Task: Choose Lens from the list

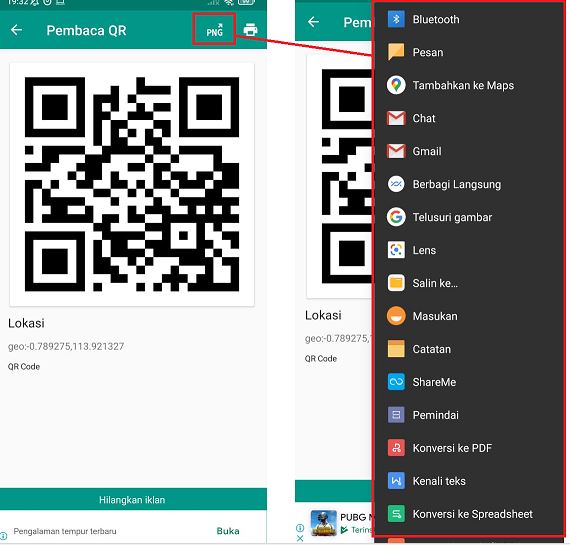Action: 424,250
